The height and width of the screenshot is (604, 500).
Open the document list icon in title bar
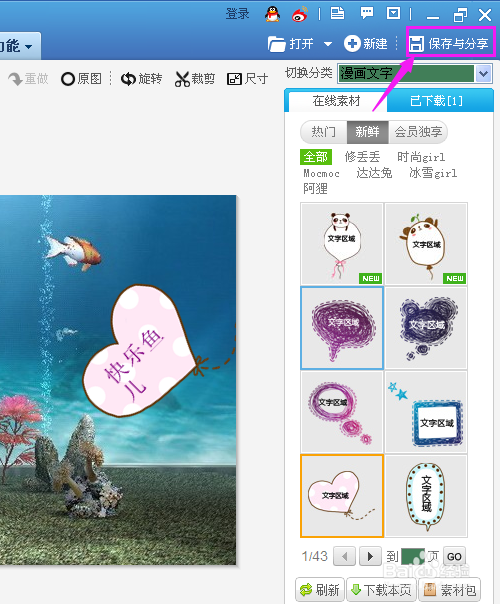pos(337,13)
